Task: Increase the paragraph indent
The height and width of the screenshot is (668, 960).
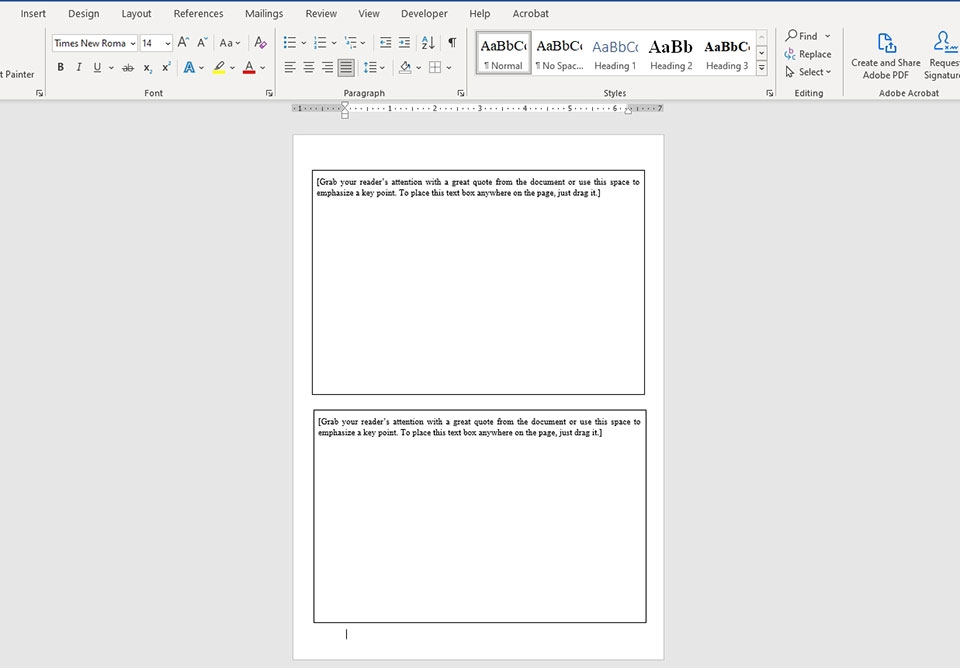Action: 404,43
